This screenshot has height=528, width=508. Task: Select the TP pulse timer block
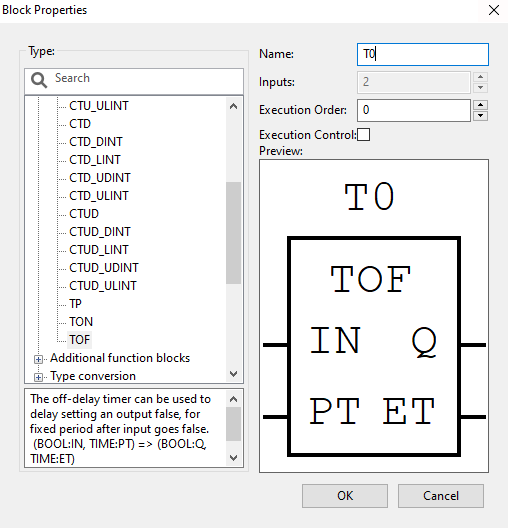click(75, 304)
